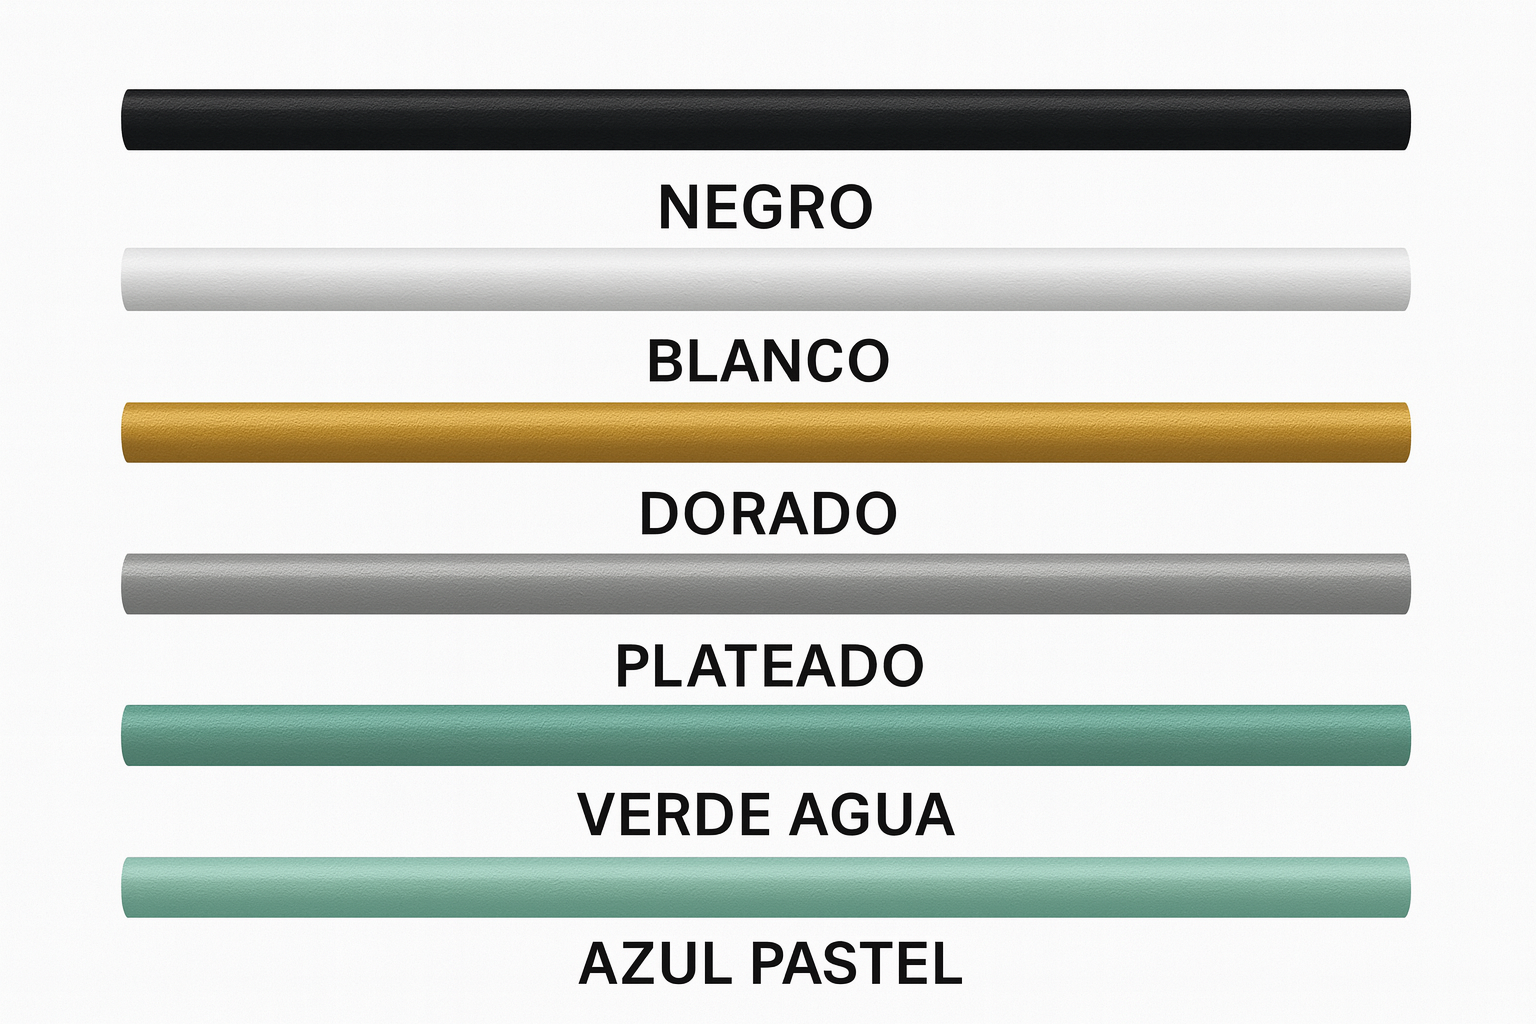The image size is (1536, 1024).
Task: Click the left end of white bar
Action: (133, 279)
